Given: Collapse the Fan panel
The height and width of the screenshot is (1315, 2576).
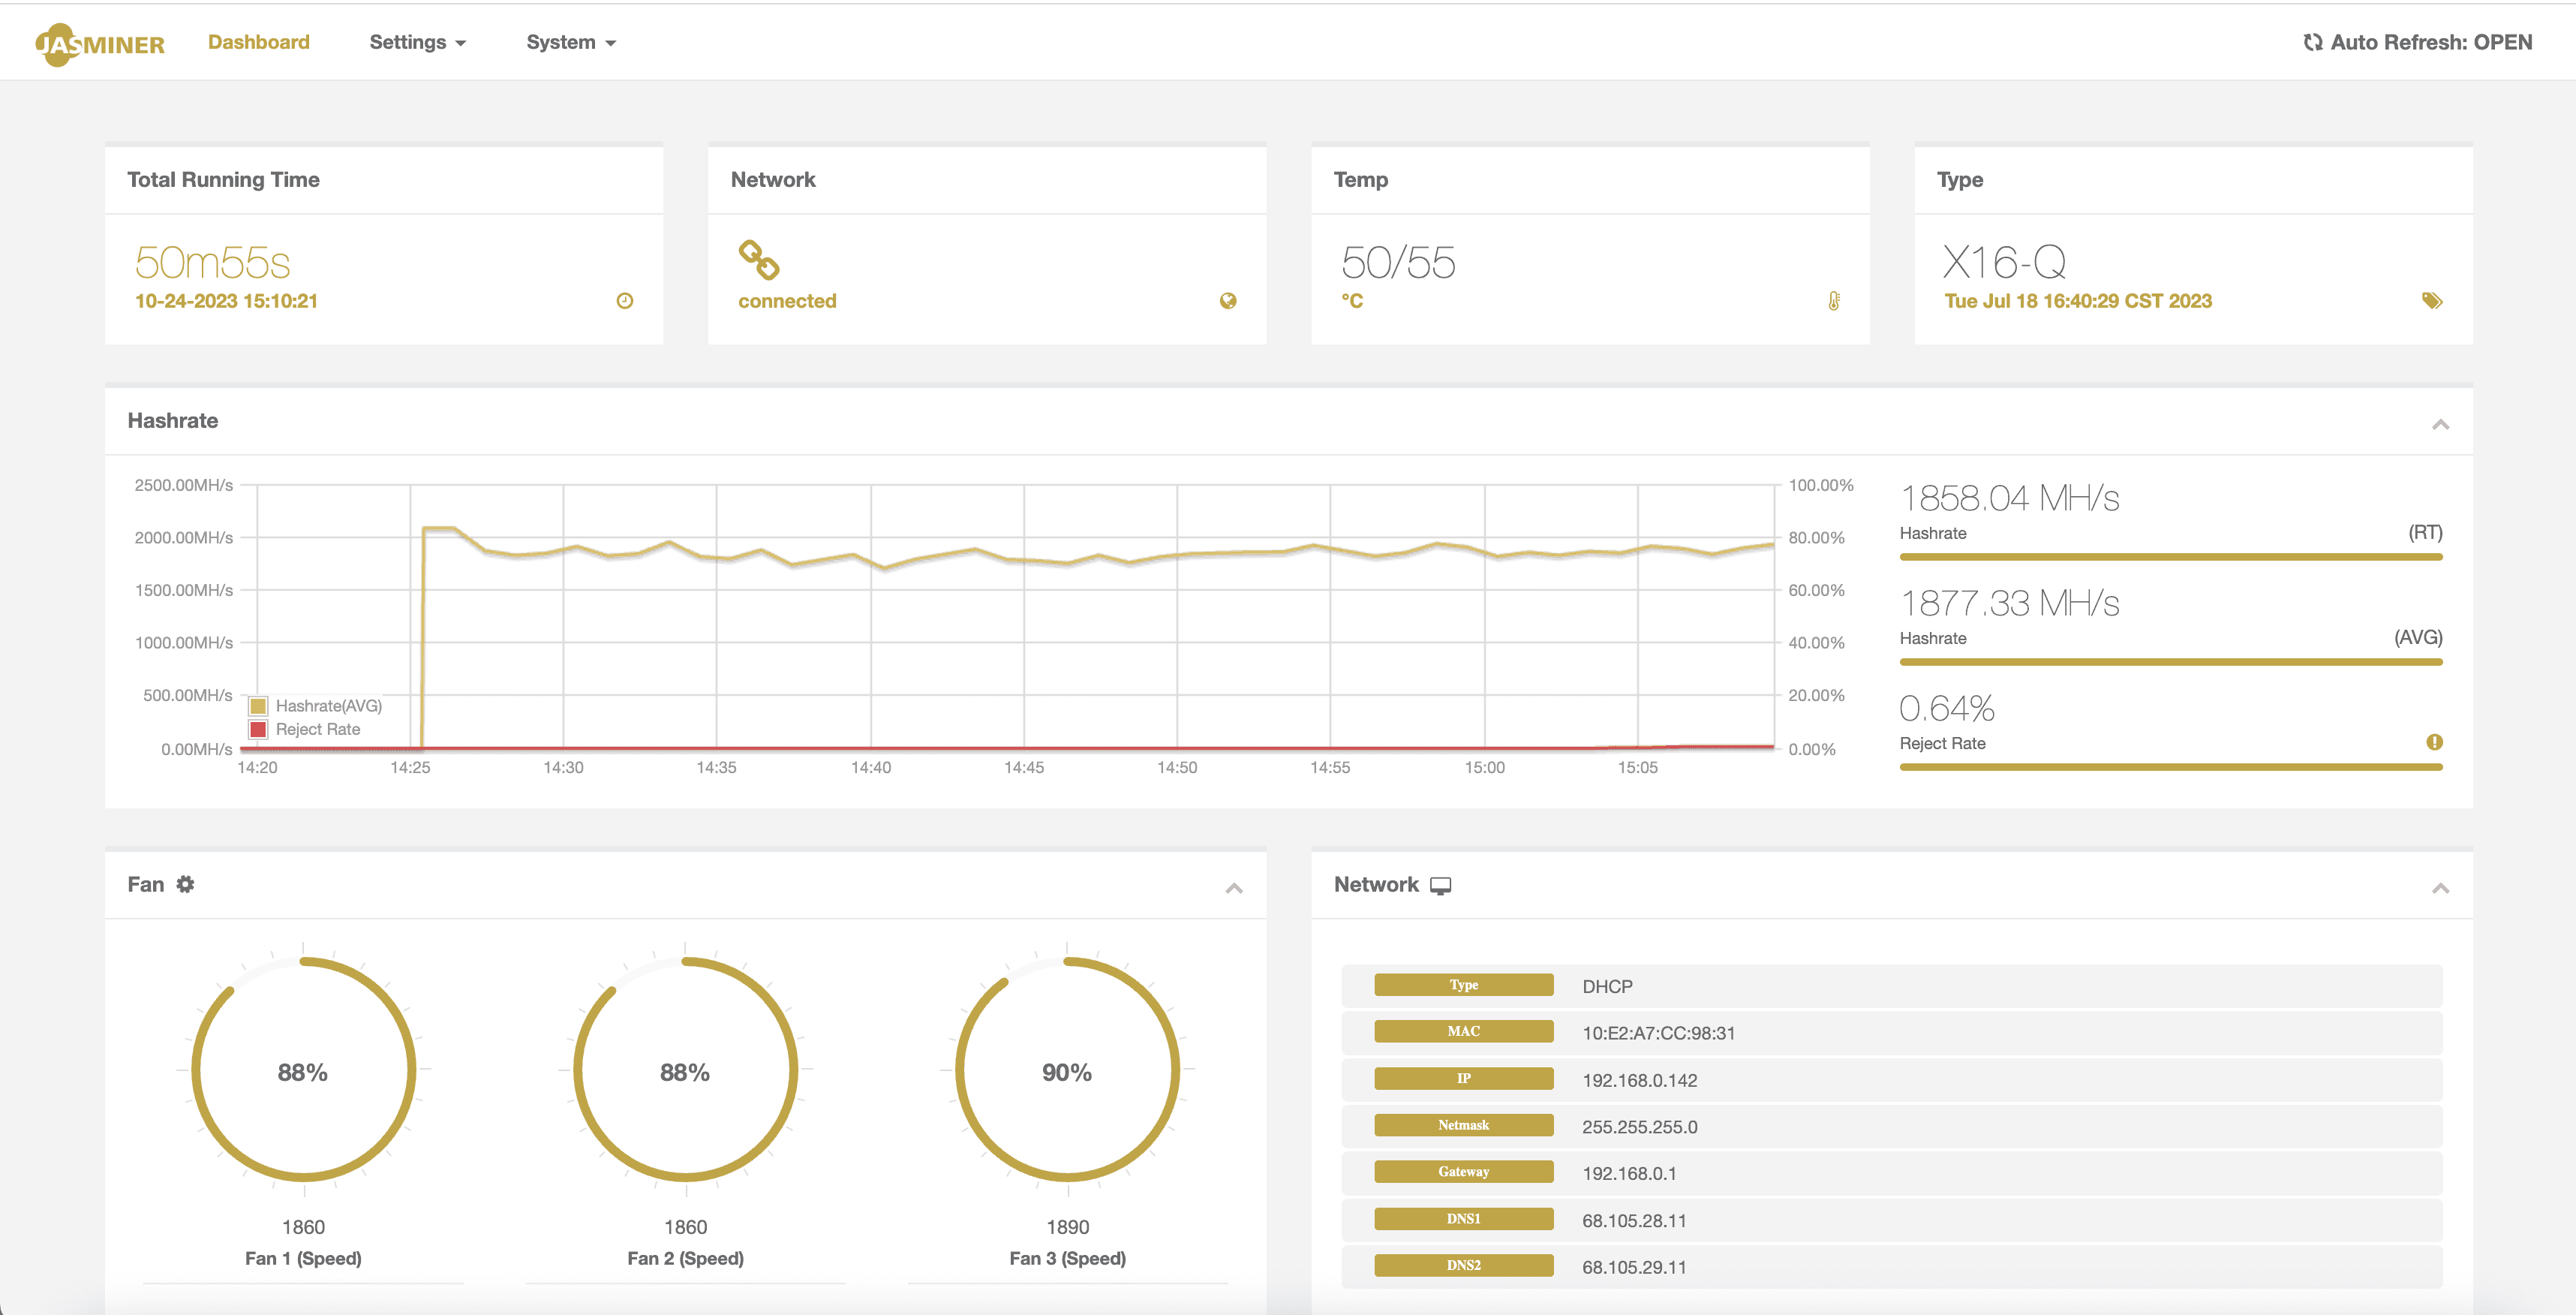Looking at the screenshot, I should pos(1234,888).
